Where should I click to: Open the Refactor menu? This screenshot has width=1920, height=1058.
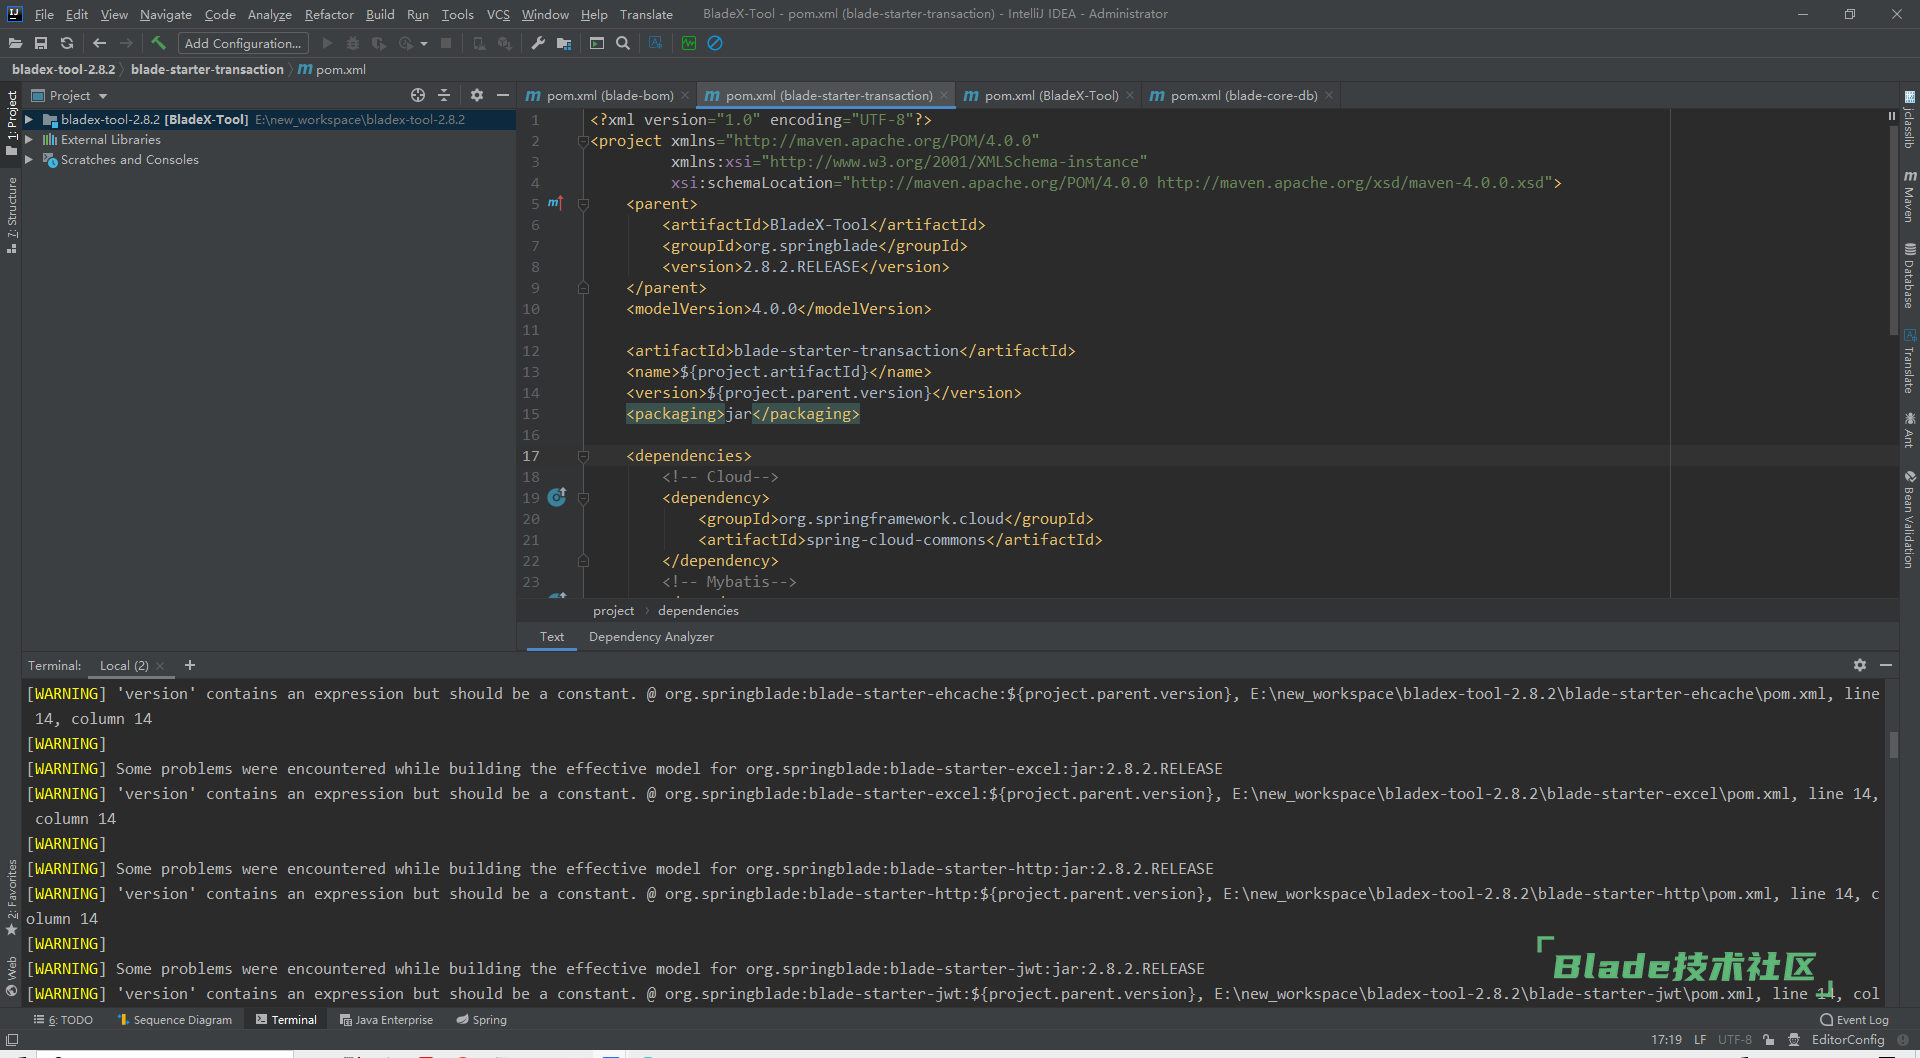click(x=329, y=14)
